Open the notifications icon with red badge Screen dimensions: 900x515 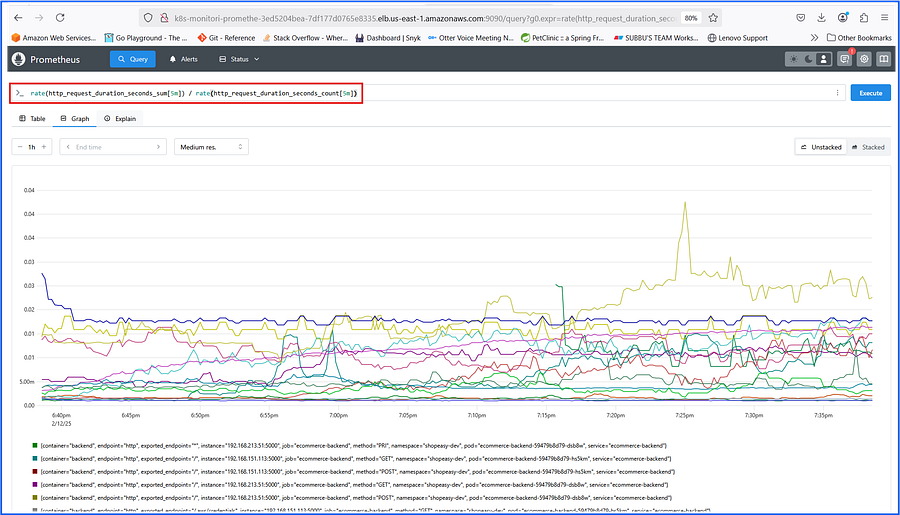coord(845,59)
